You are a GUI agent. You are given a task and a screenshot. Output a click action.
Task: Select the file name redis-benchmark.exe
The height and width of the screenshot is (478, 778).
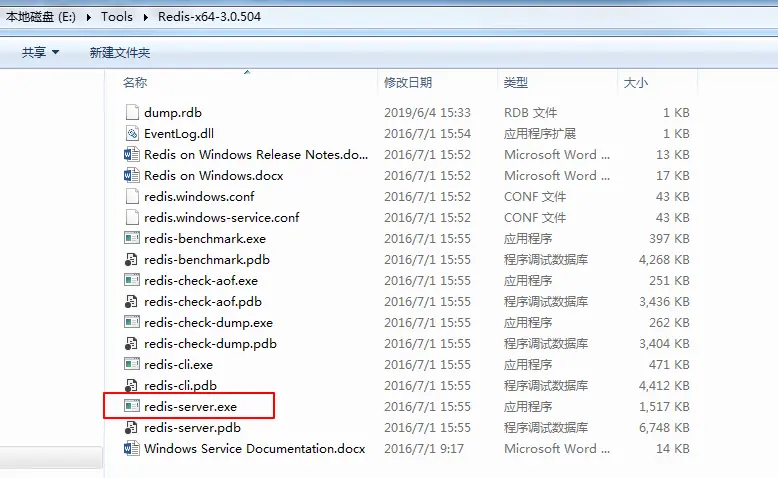205,238
